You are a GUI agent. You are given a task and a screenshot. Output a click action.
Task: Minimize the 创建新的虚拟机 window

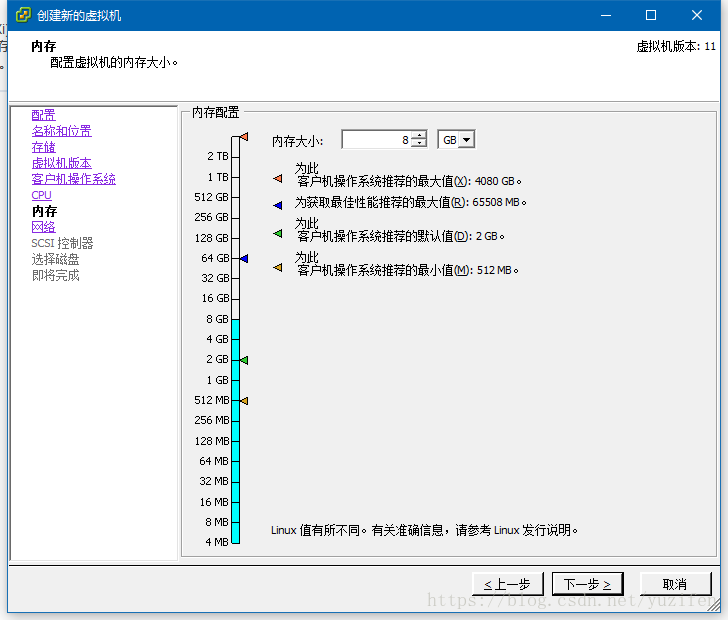[x=606, y=15]
